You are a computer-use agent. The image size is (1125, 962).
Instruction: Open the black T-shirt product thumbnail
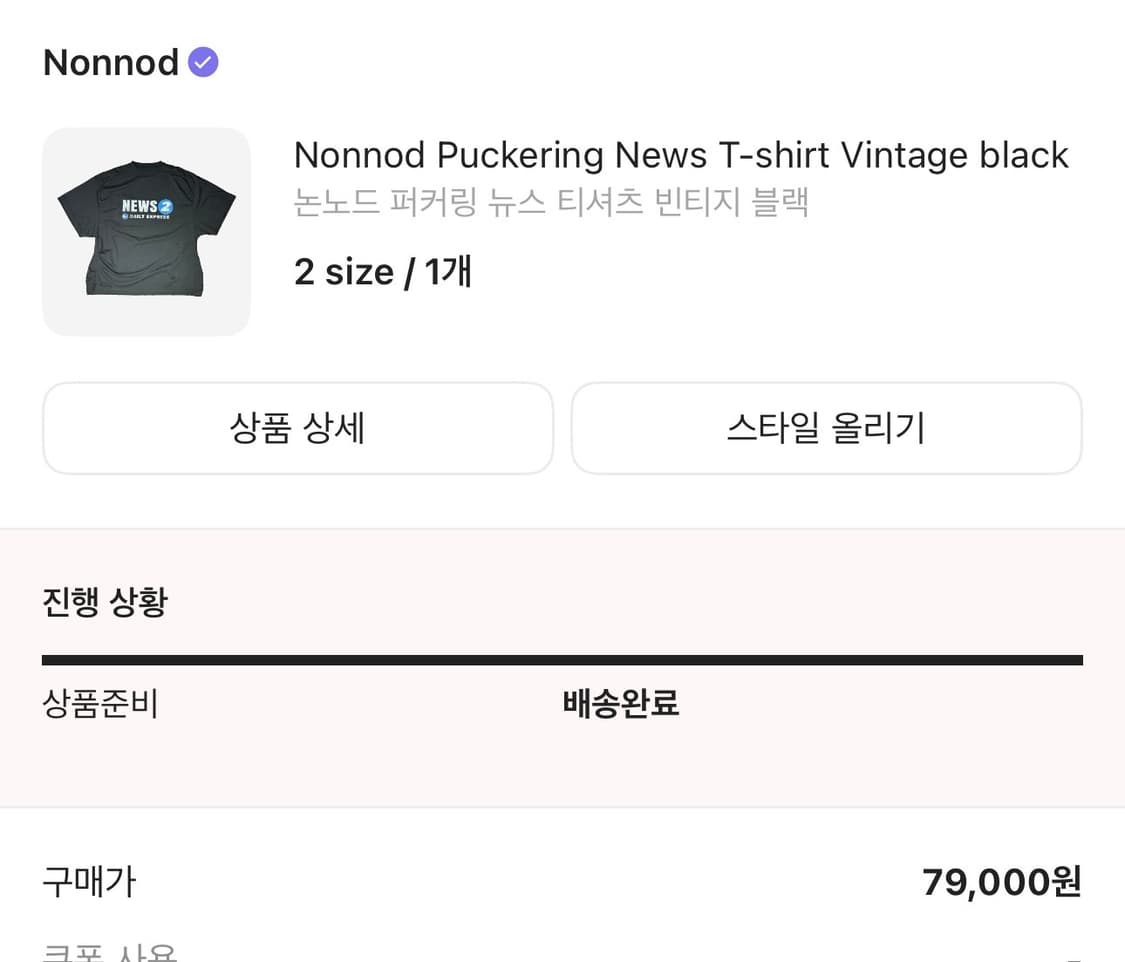(146, 232)
